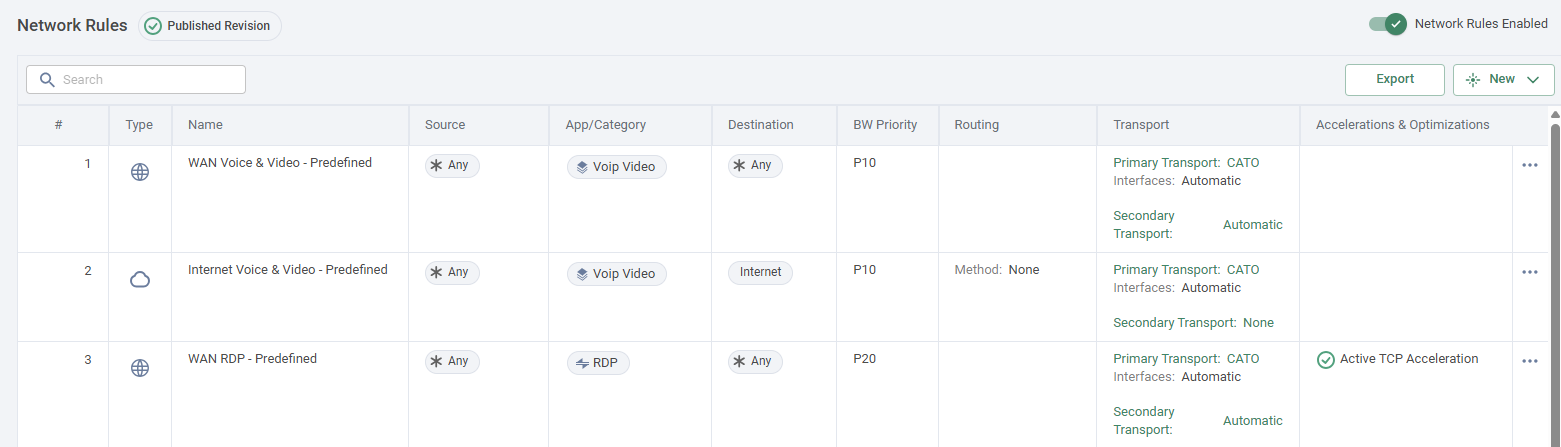The width and height of the screenshot is (1561, 447).
Task: Click the Search rules input field
Action: (150, 80)
